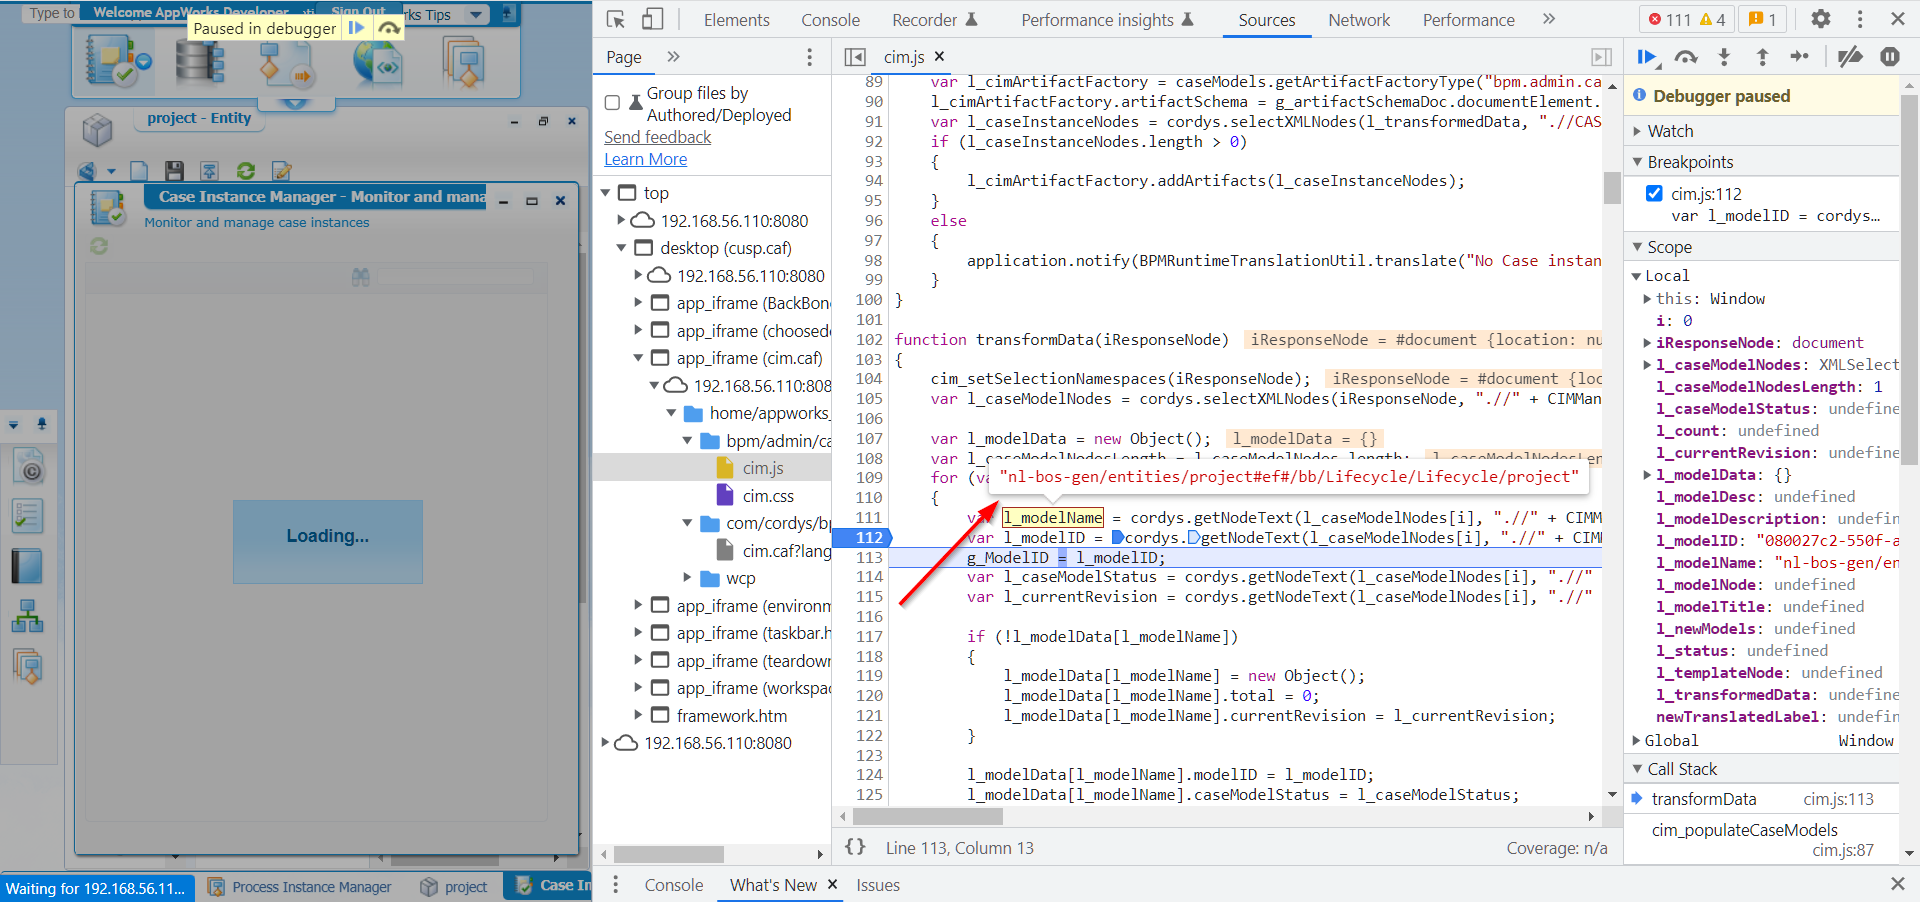Click the Step into next function icon
This screenshot has height=902, width=1920.
(1724, 57)
